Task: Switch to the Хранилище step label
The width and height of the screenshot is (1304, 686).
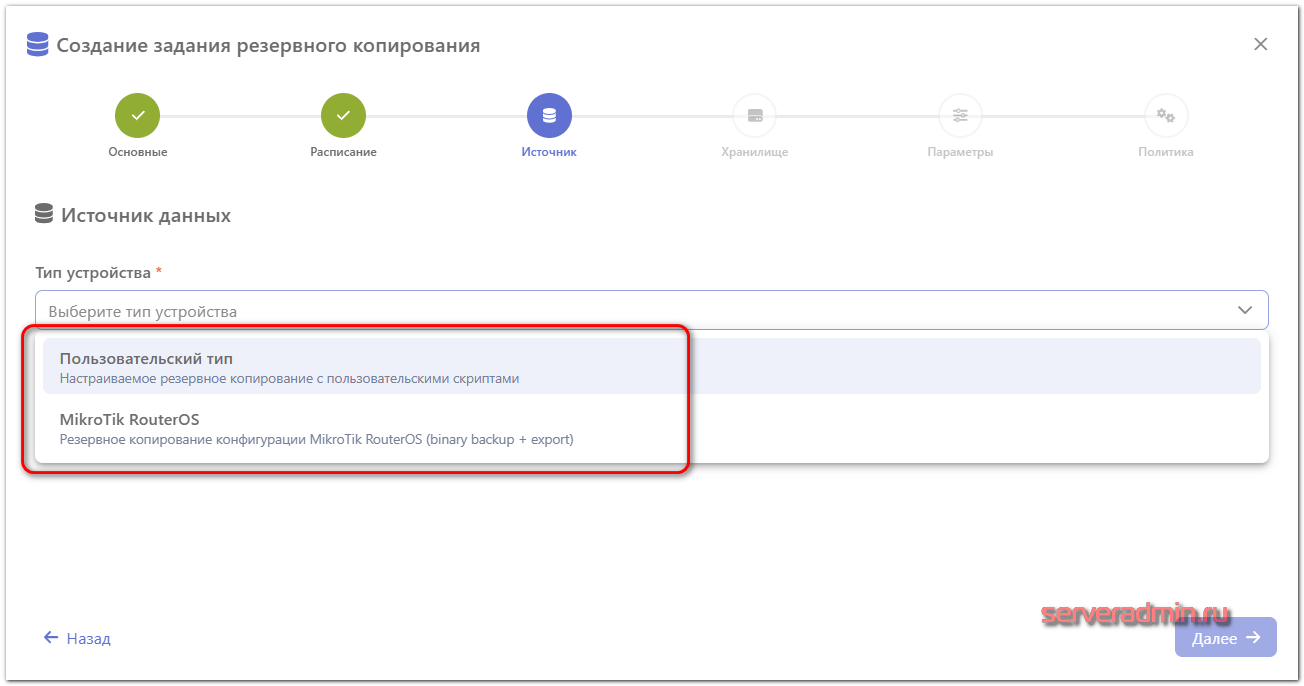Action: coord(755,153)
